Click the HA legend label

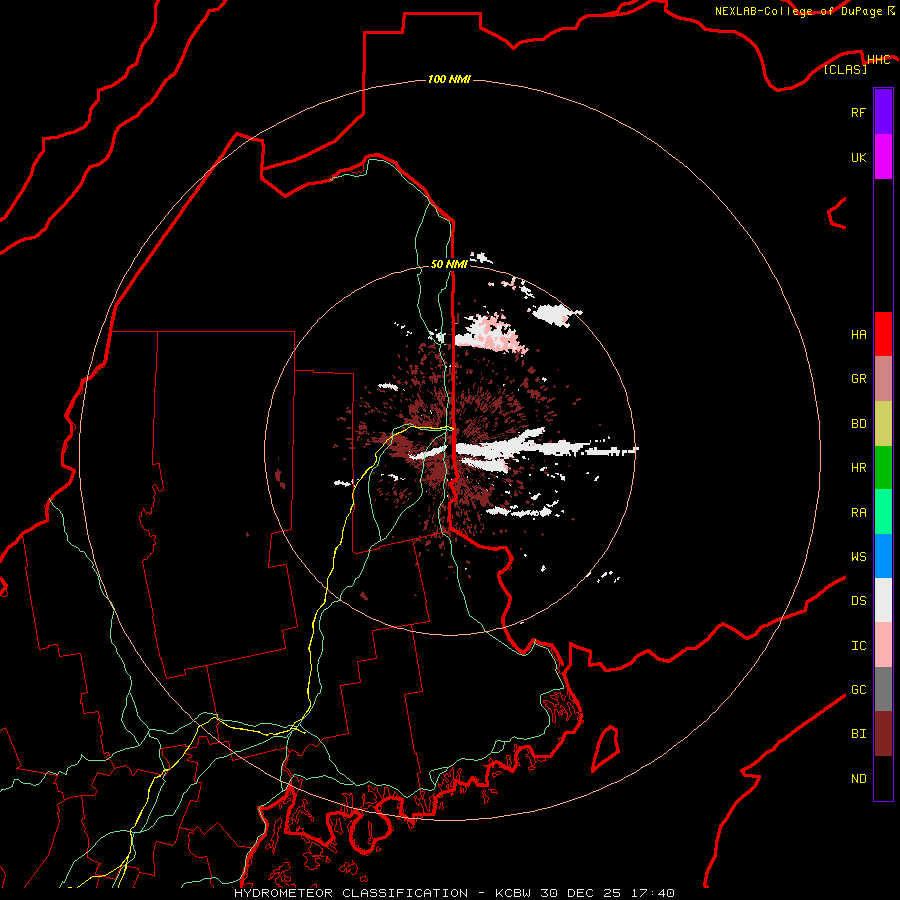[x=858, y=334]
